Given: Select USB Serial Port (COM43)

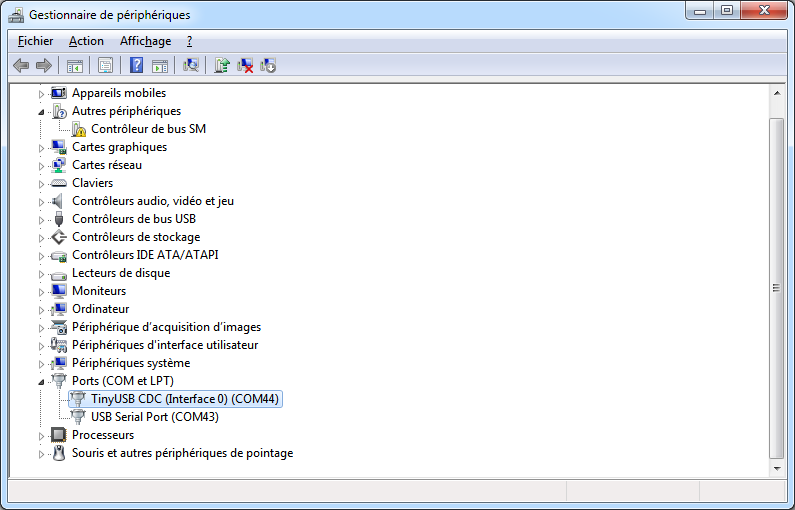Looking at the screenshot, I should pos(154,417).
